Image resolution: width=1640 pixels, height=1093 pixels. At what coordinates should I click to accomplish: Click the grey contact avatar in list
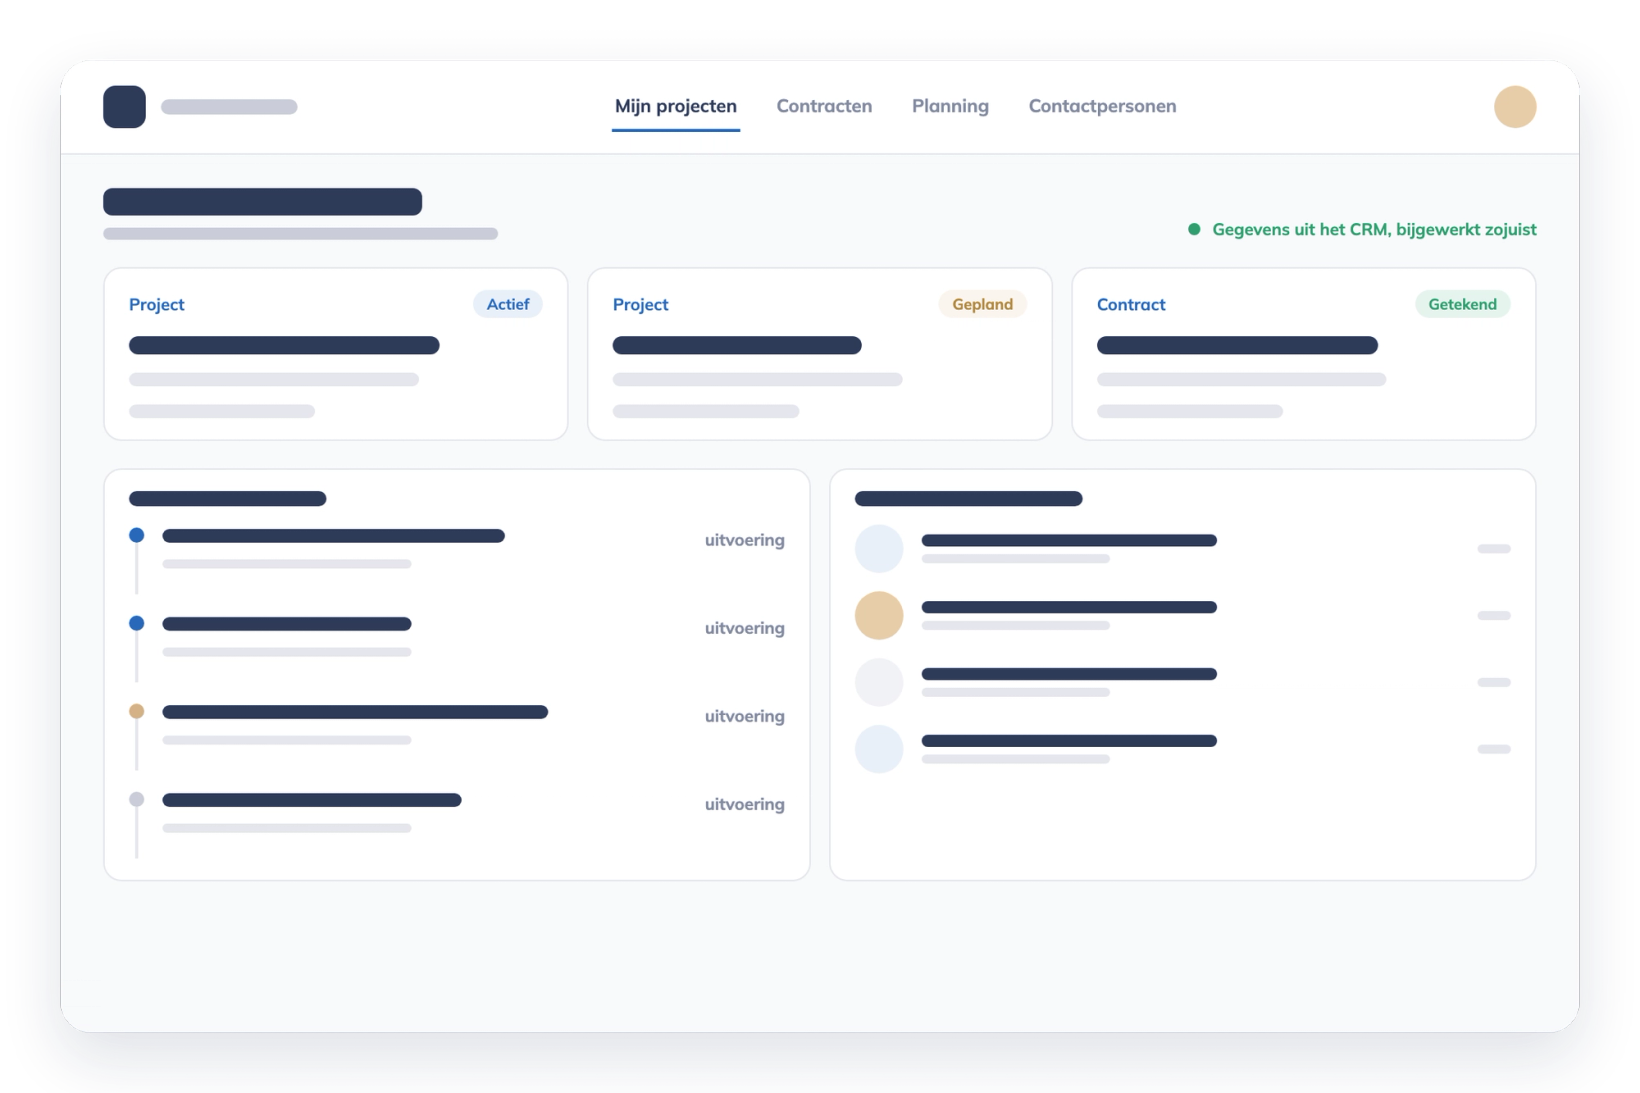(x=879, y=682)
